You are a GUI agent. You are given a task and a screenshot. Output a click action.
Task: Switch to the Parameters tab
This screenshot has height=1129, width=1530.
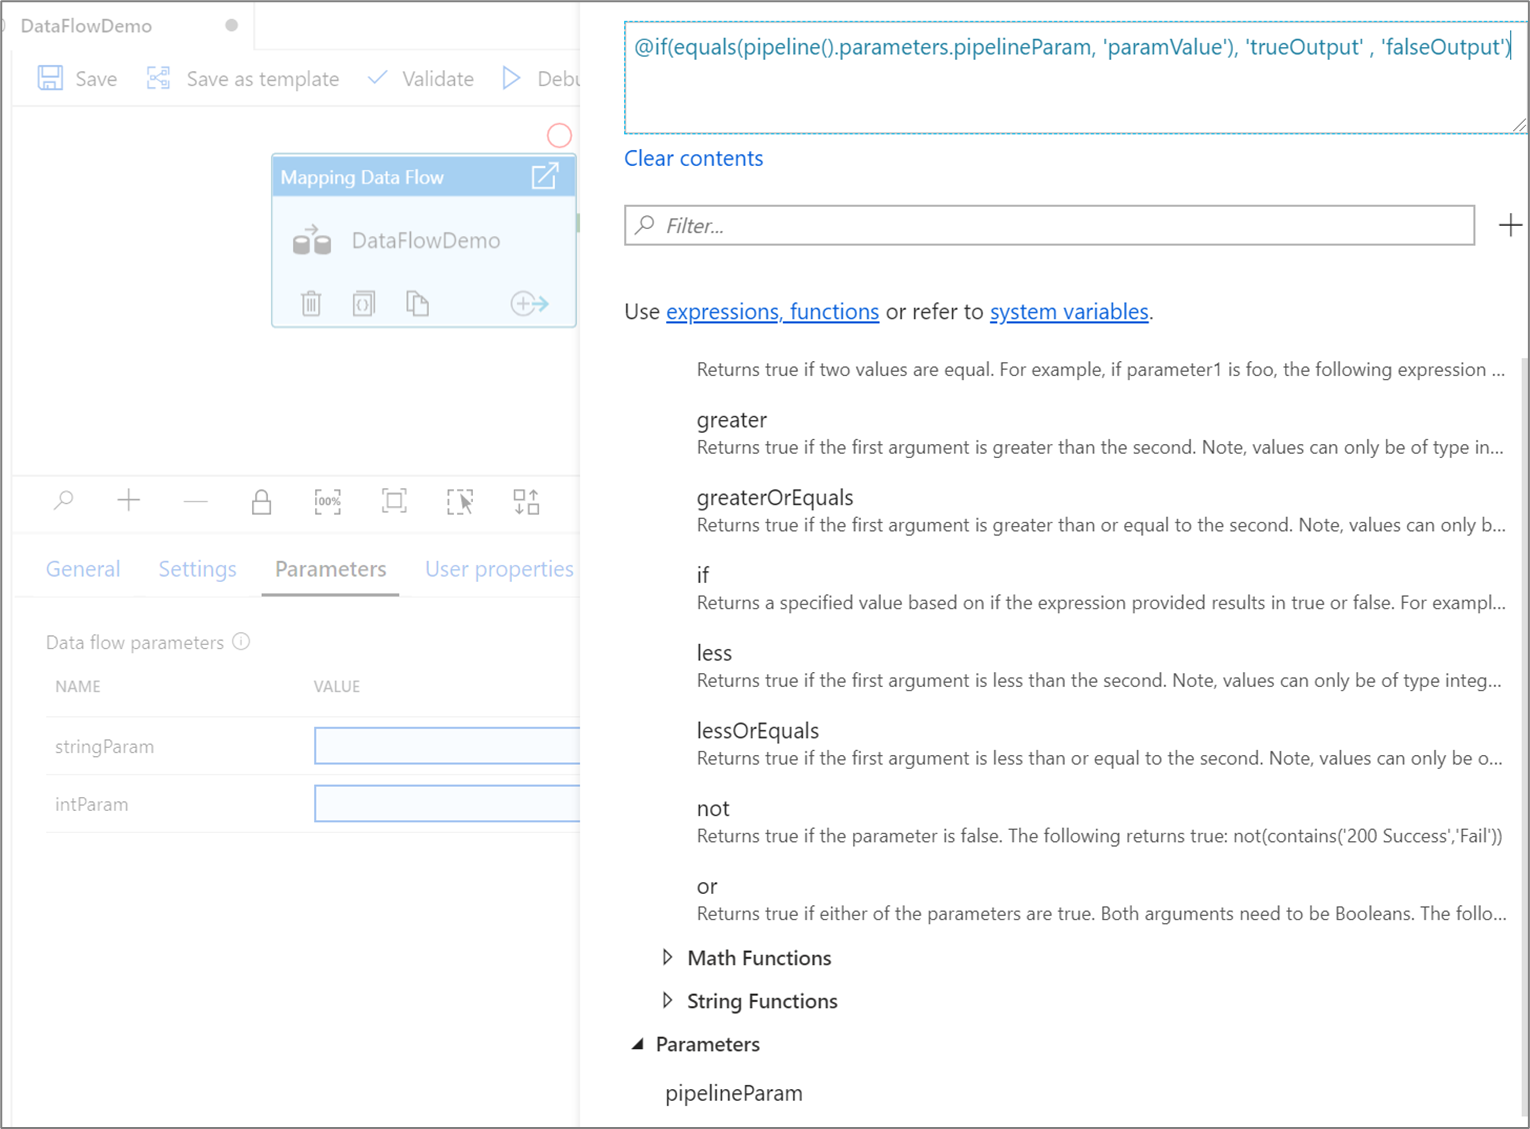point(330,568)
